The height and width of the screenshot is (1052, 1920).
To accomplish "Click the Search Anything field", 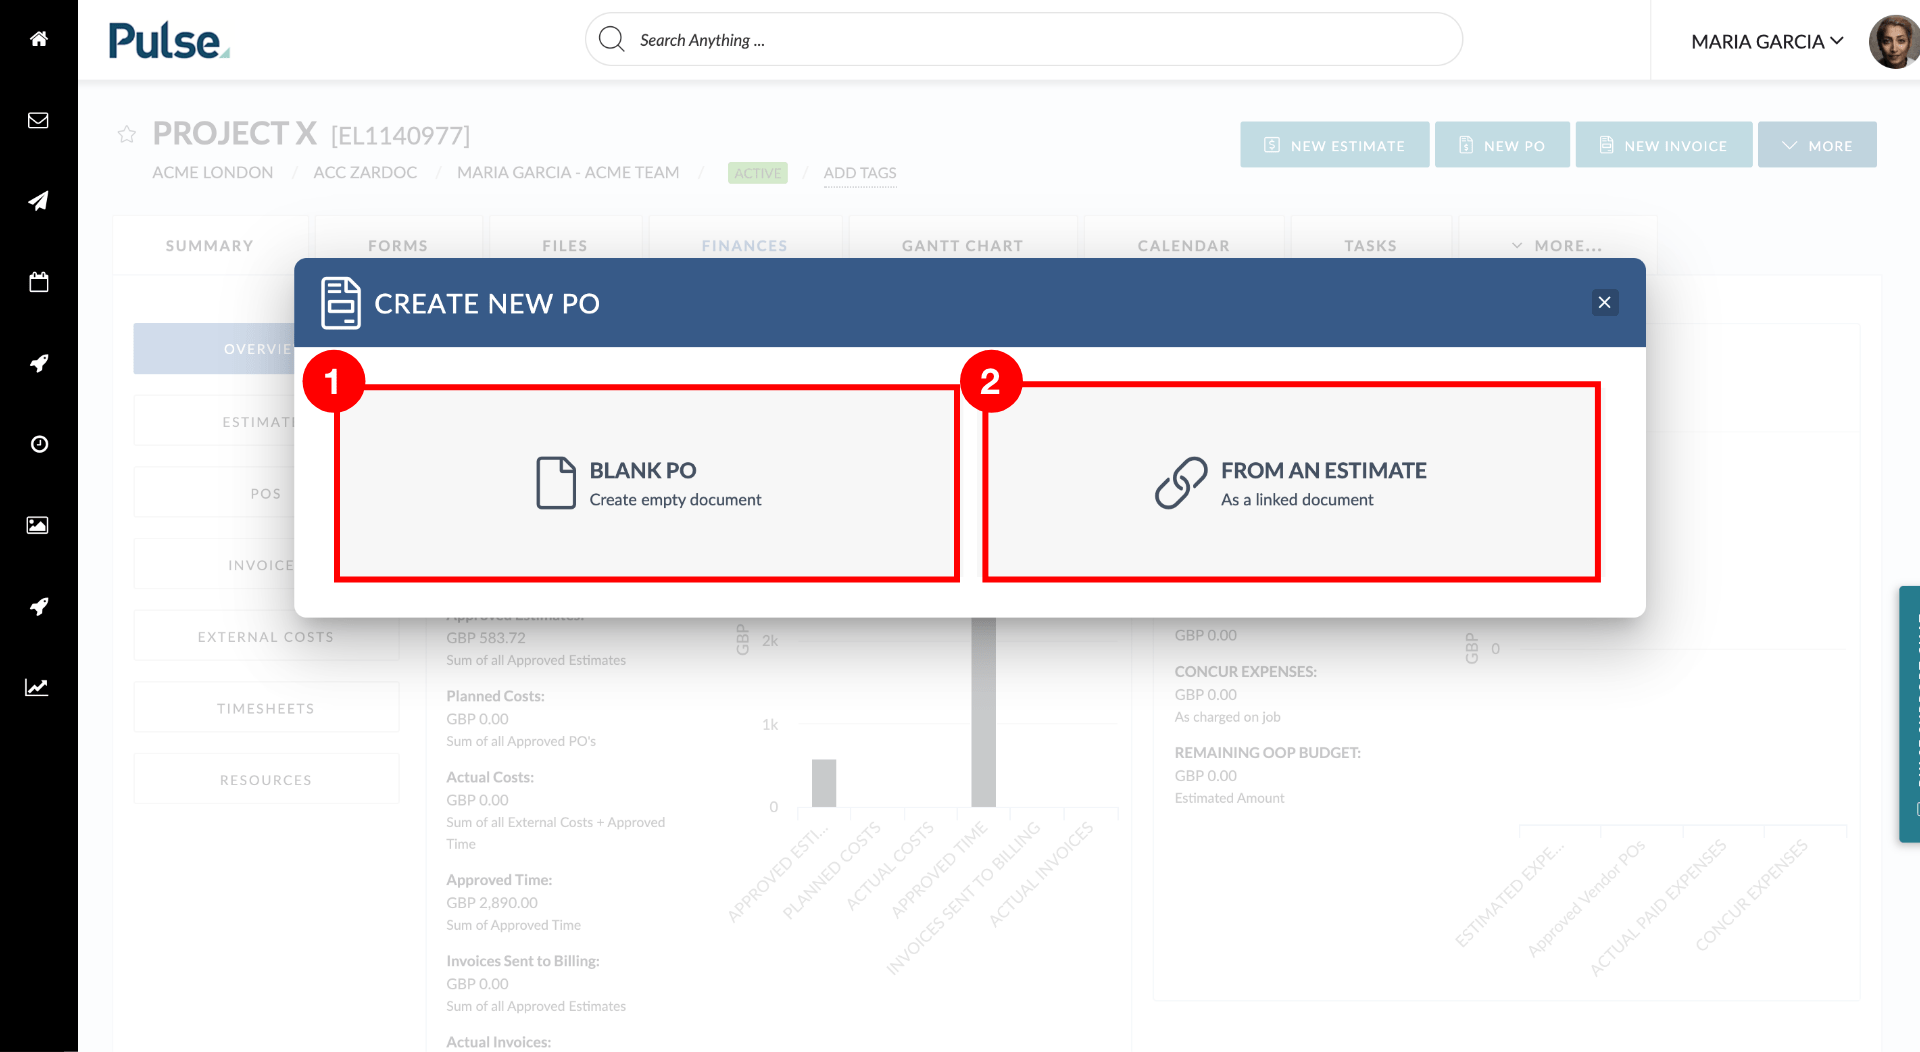I will pyautogui.click(x=1024, y=40).
